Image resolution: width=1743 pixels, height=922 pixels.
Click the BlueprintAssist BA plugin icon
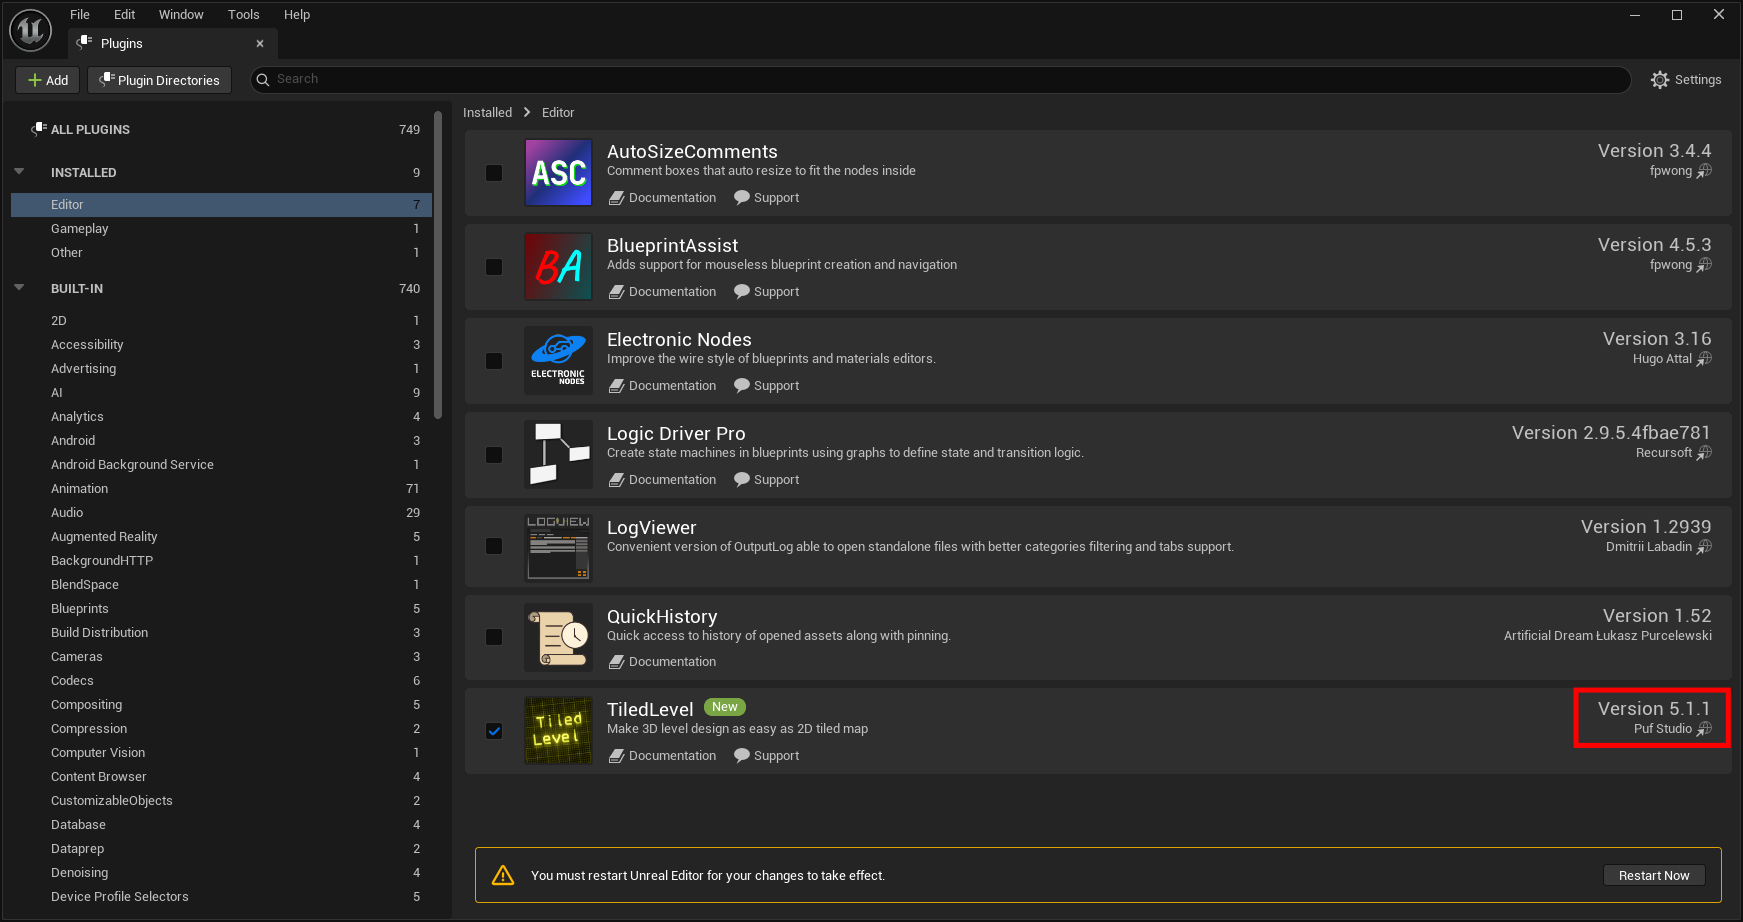(x=558, y=267)
